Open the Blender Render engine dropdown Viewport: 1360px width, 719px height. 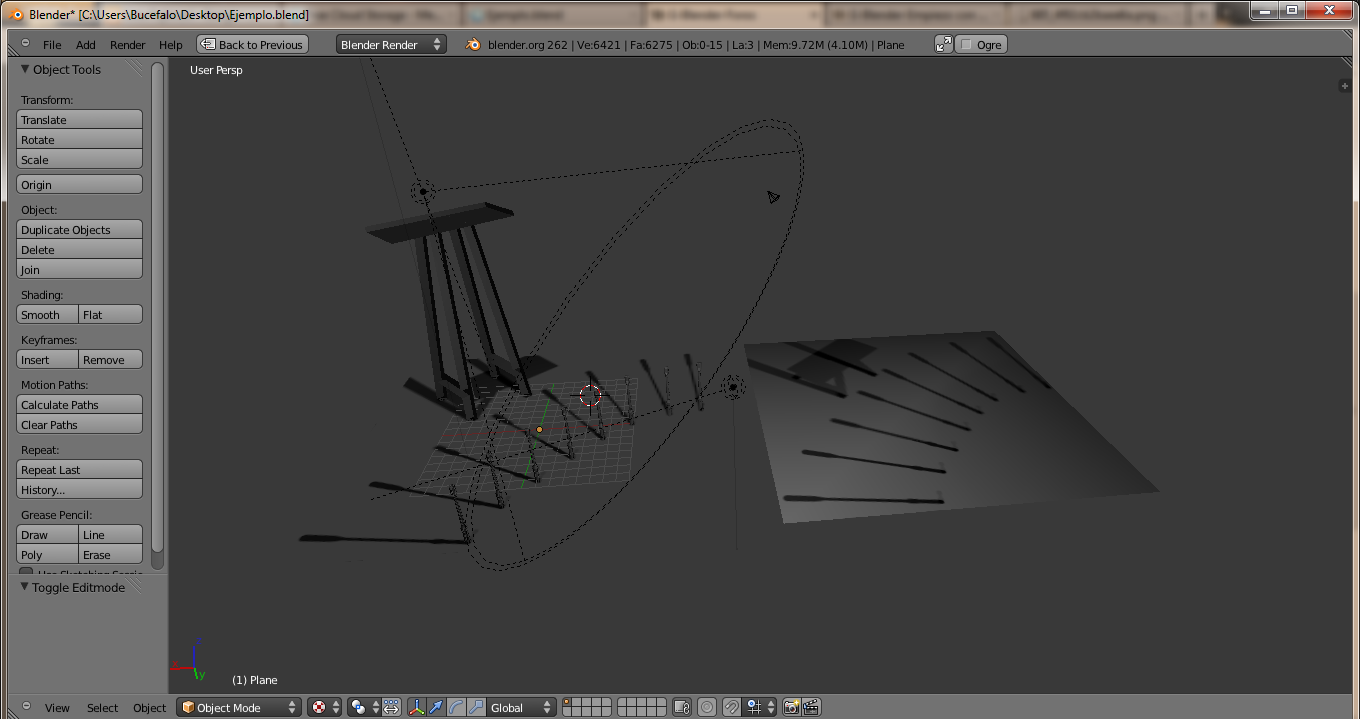click(391, 44)
